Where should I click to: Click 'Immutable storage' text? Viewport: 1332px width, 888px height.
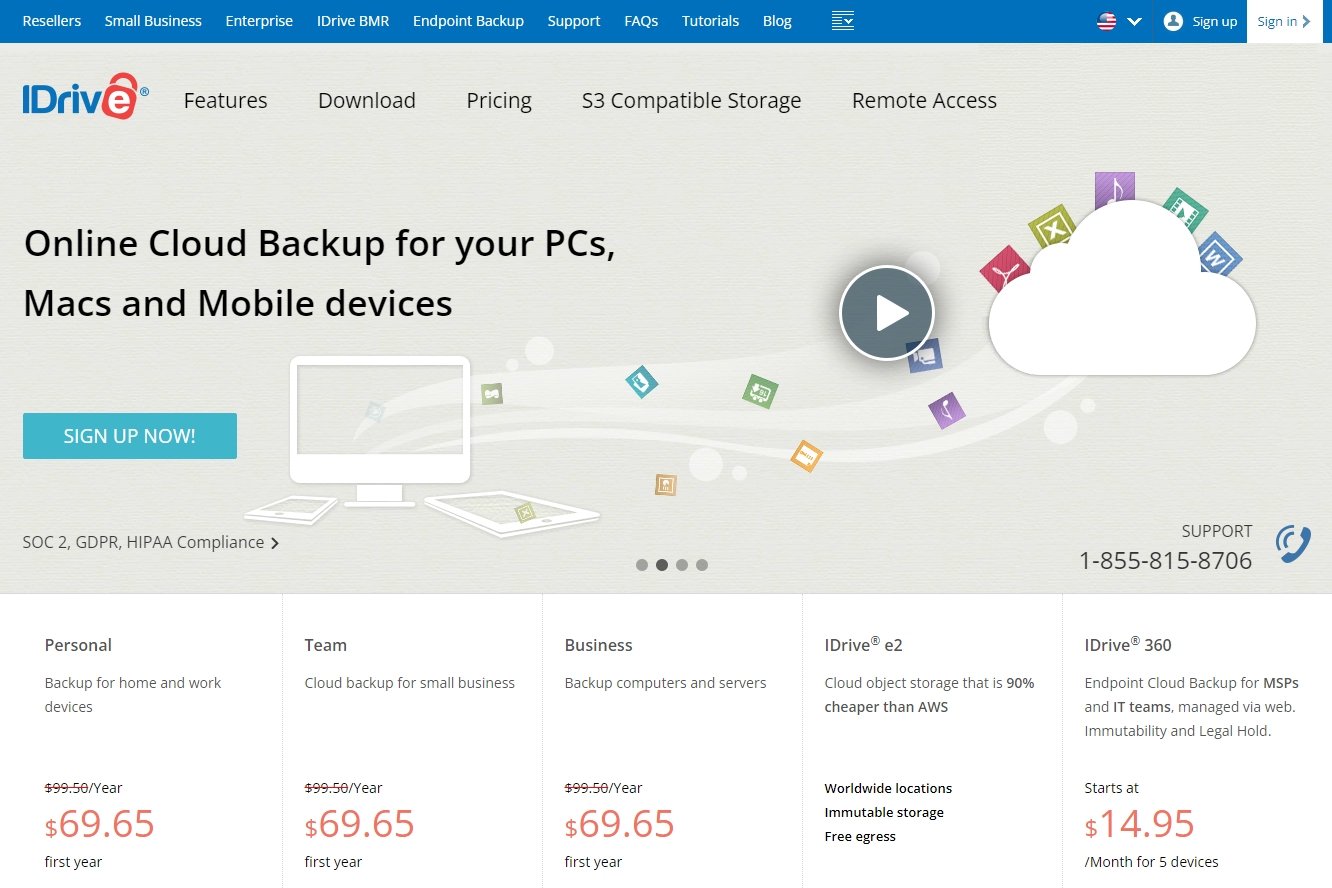884,812
